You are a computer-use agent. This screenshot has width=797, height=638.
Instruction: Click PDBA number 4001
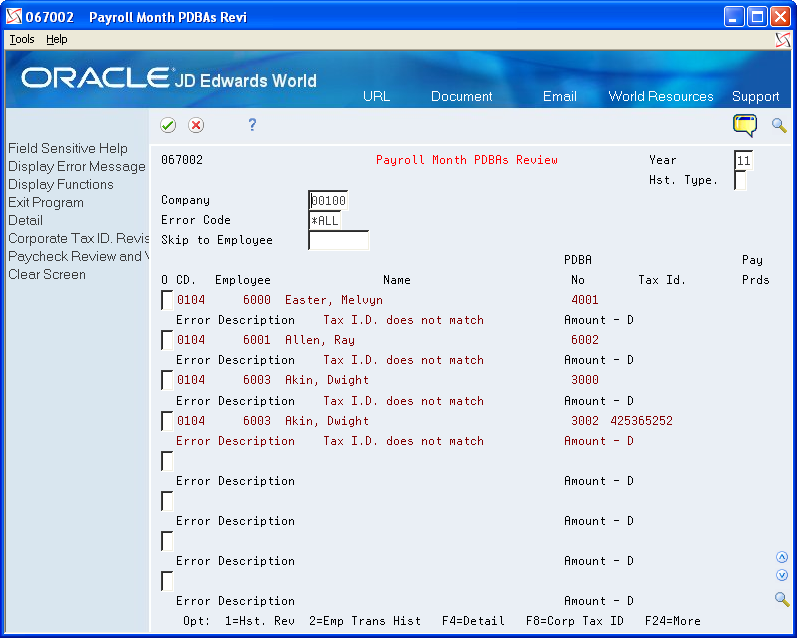point(585,300)
